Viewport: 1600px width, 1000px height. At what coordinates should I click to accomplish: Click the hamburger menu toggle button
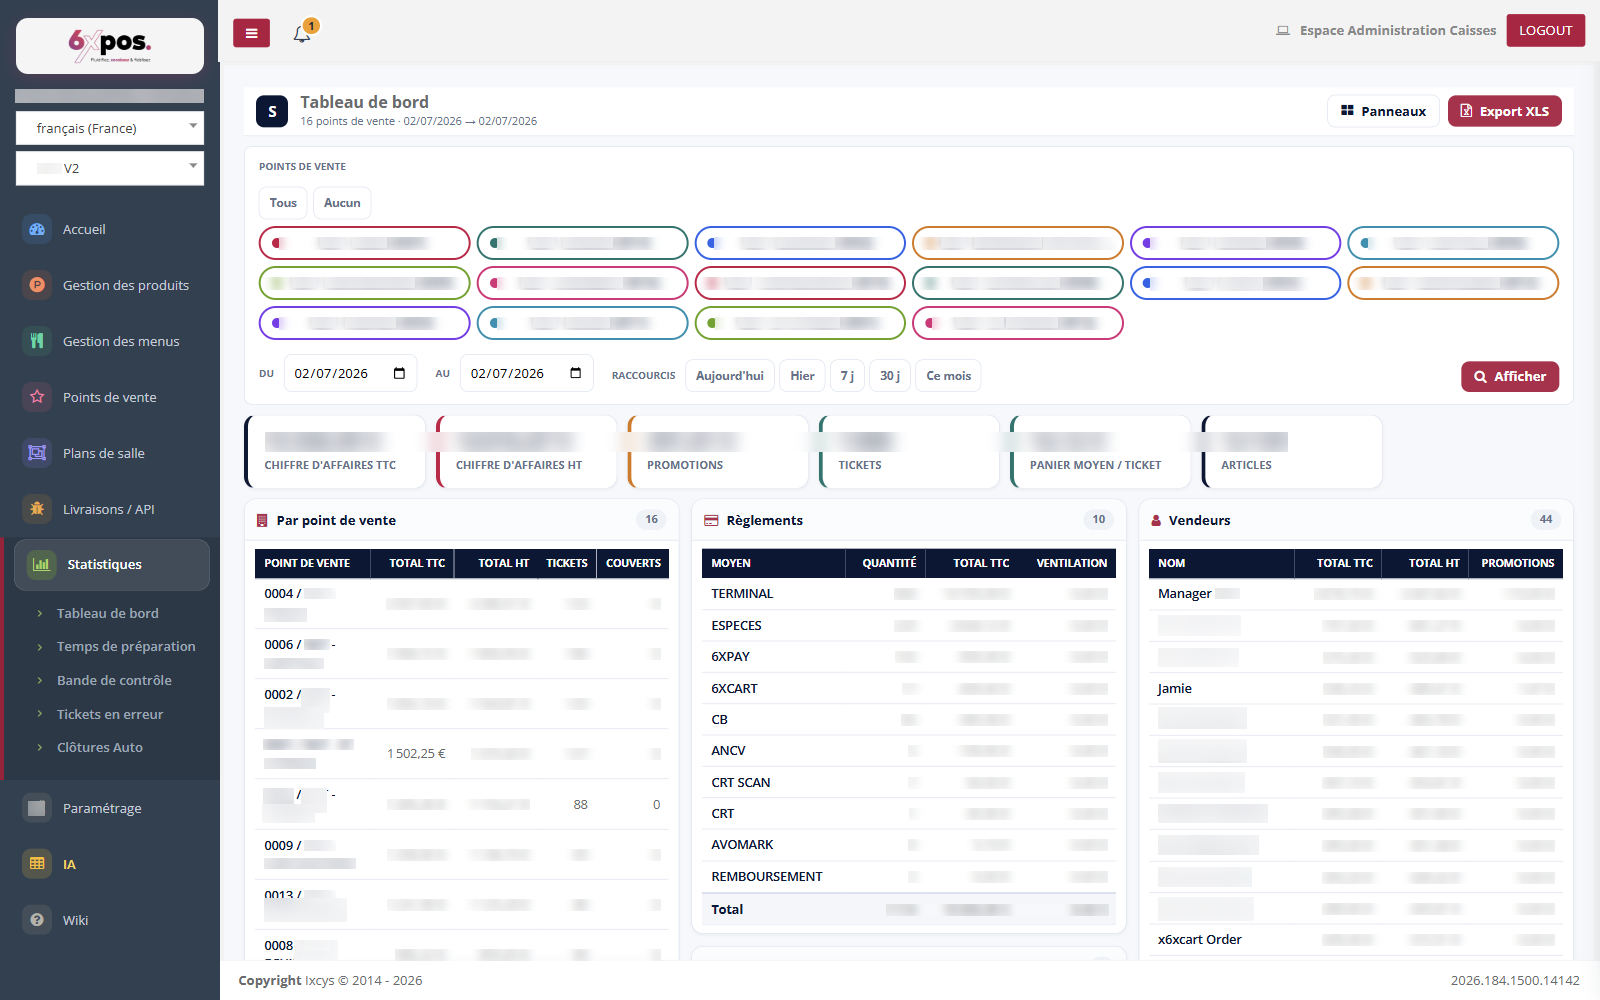coord(251,33)
